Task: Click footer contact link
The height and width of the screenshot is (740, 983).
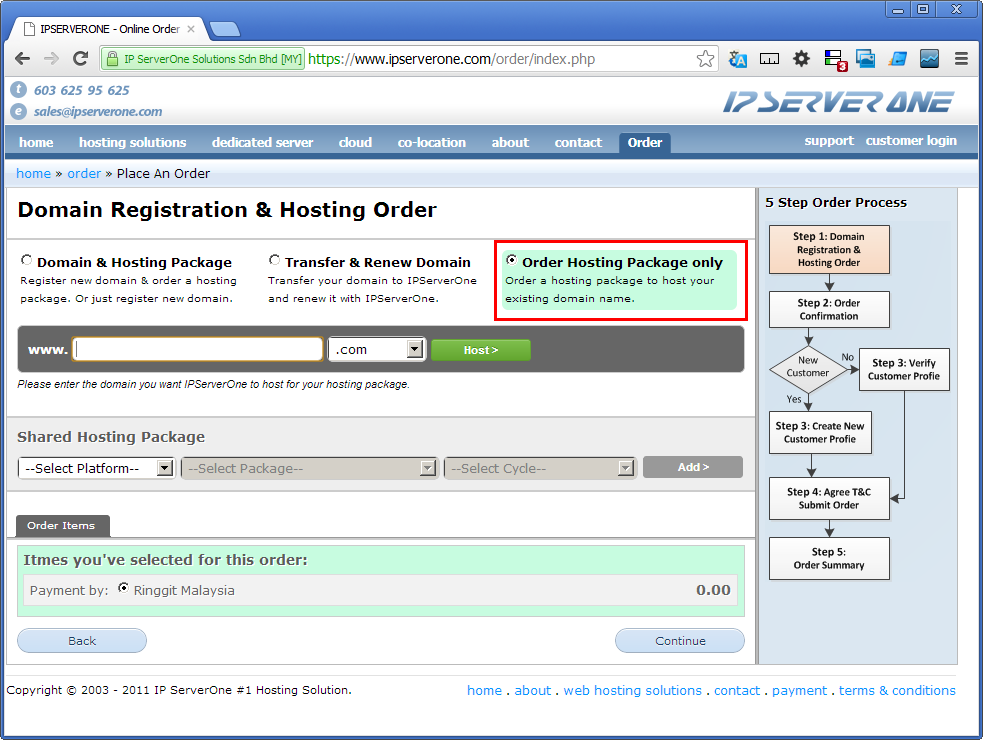Action: (737, 690)
